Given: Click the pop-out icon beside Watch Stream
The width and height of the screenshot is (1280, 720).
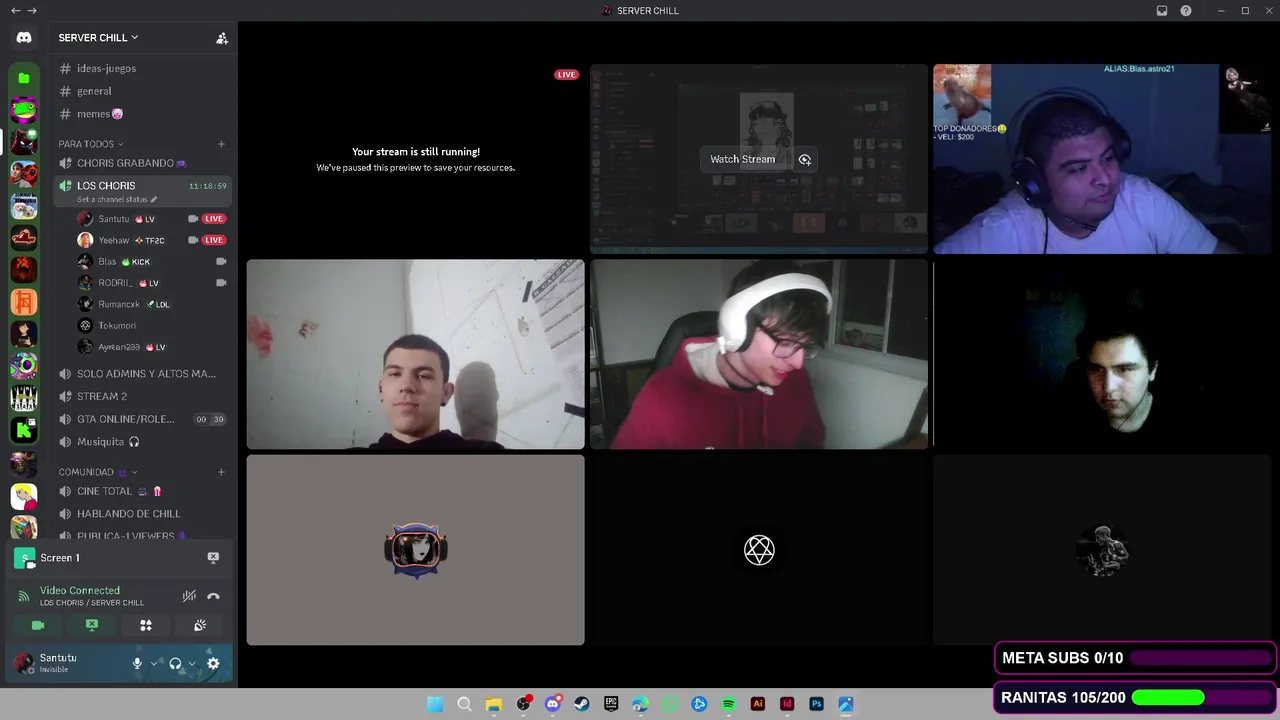Looking at the screenshot, I should [805, 159].
